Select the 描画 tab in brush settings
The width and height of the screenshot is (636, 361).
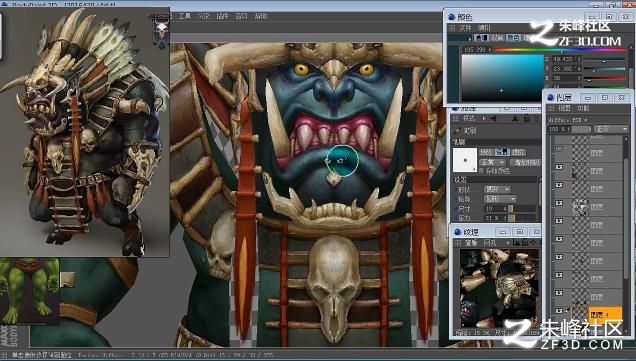[486, 153]
